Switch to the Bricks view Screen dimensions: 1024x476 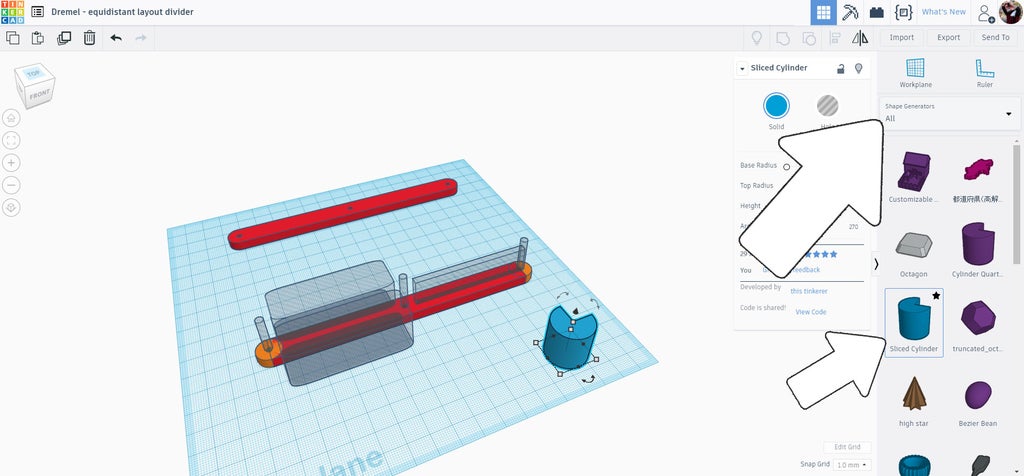(876, 12)
